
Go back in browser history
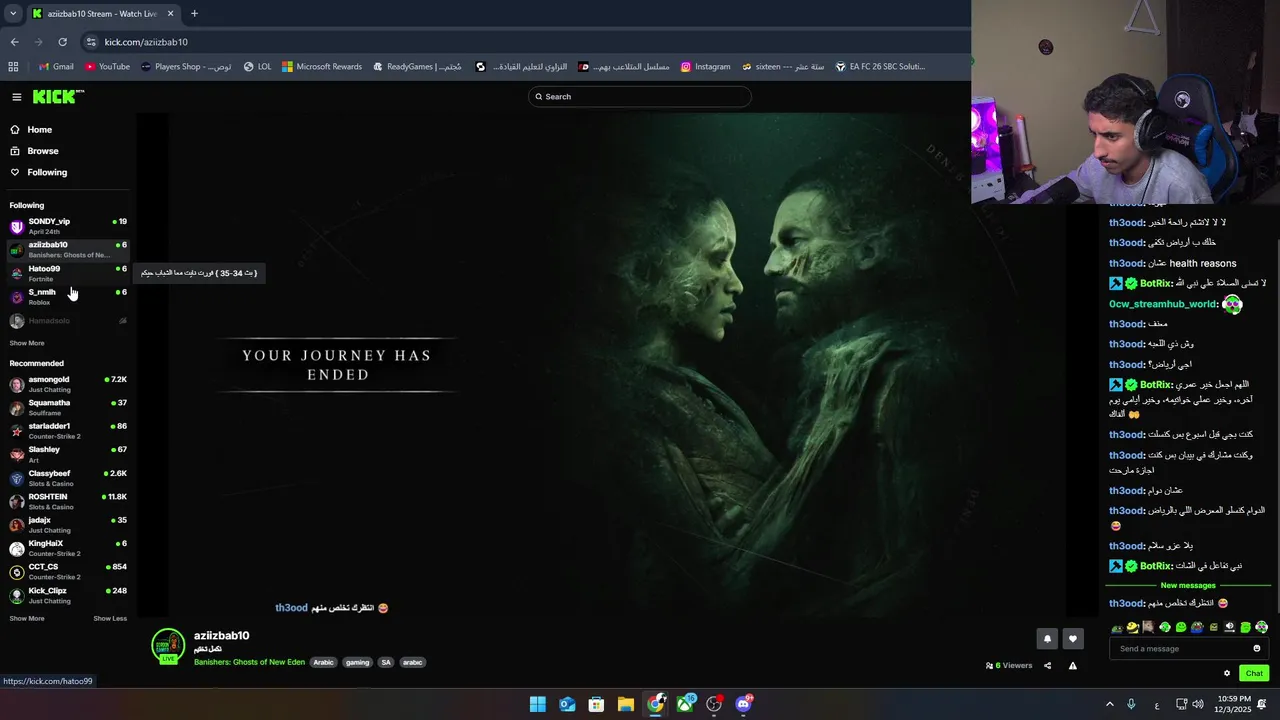pyautogui.click(x=14, y=42)
